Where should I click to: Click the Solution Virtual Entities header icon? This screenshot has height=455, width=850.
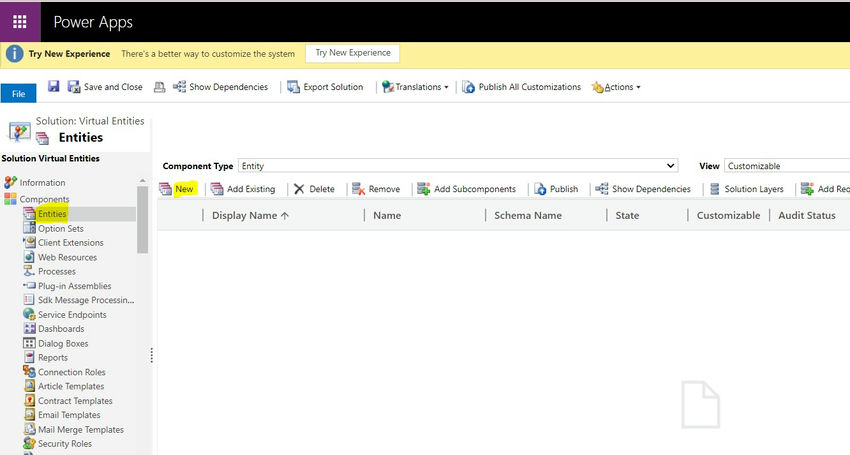[x=18, y=132]
